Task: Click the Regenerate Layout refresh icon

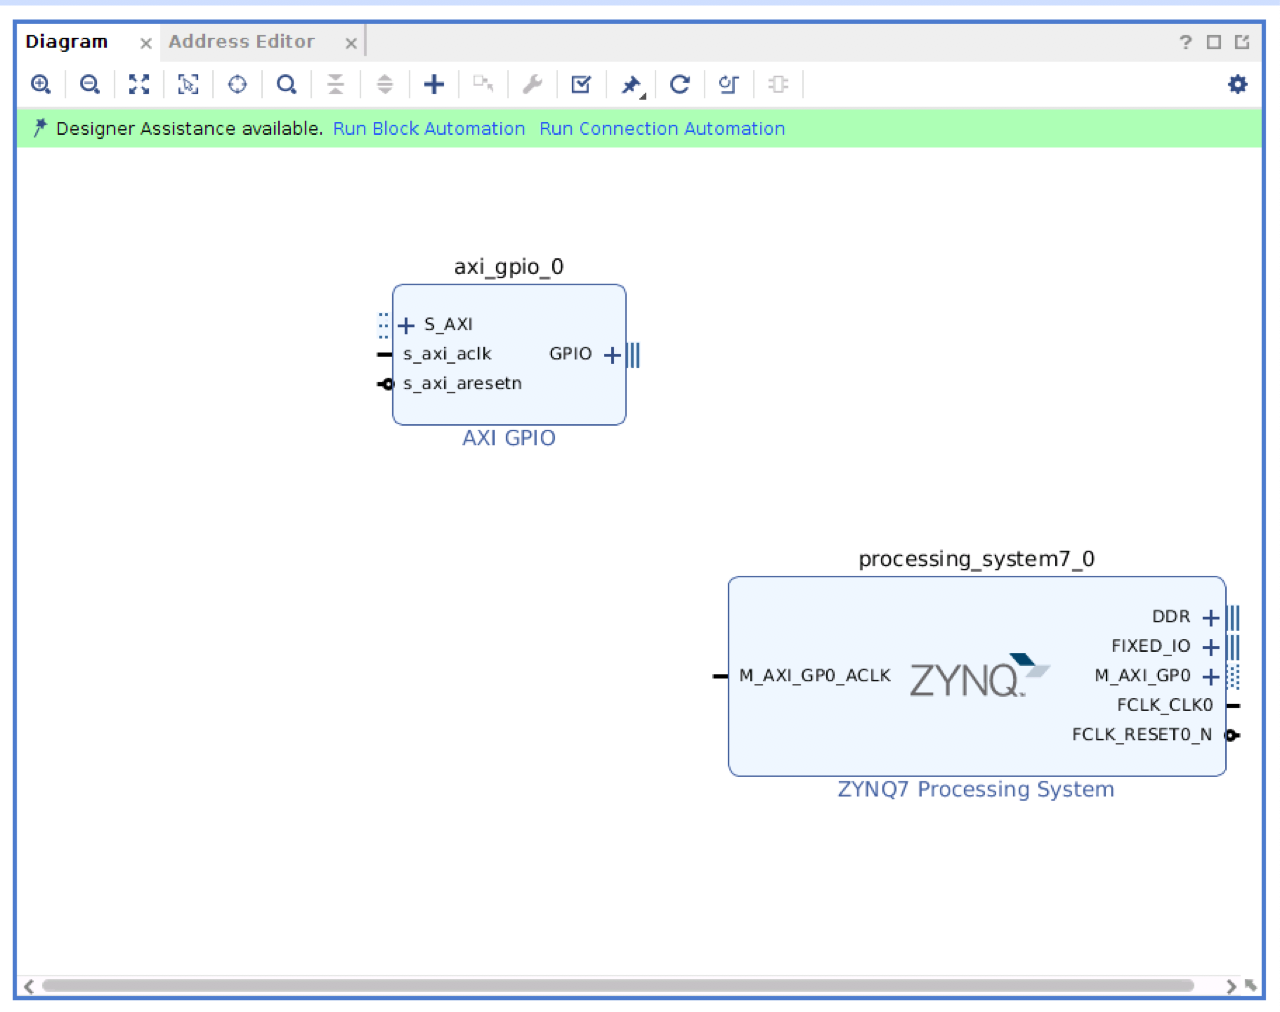Action: pyautogui.click(x=680, y=84)
